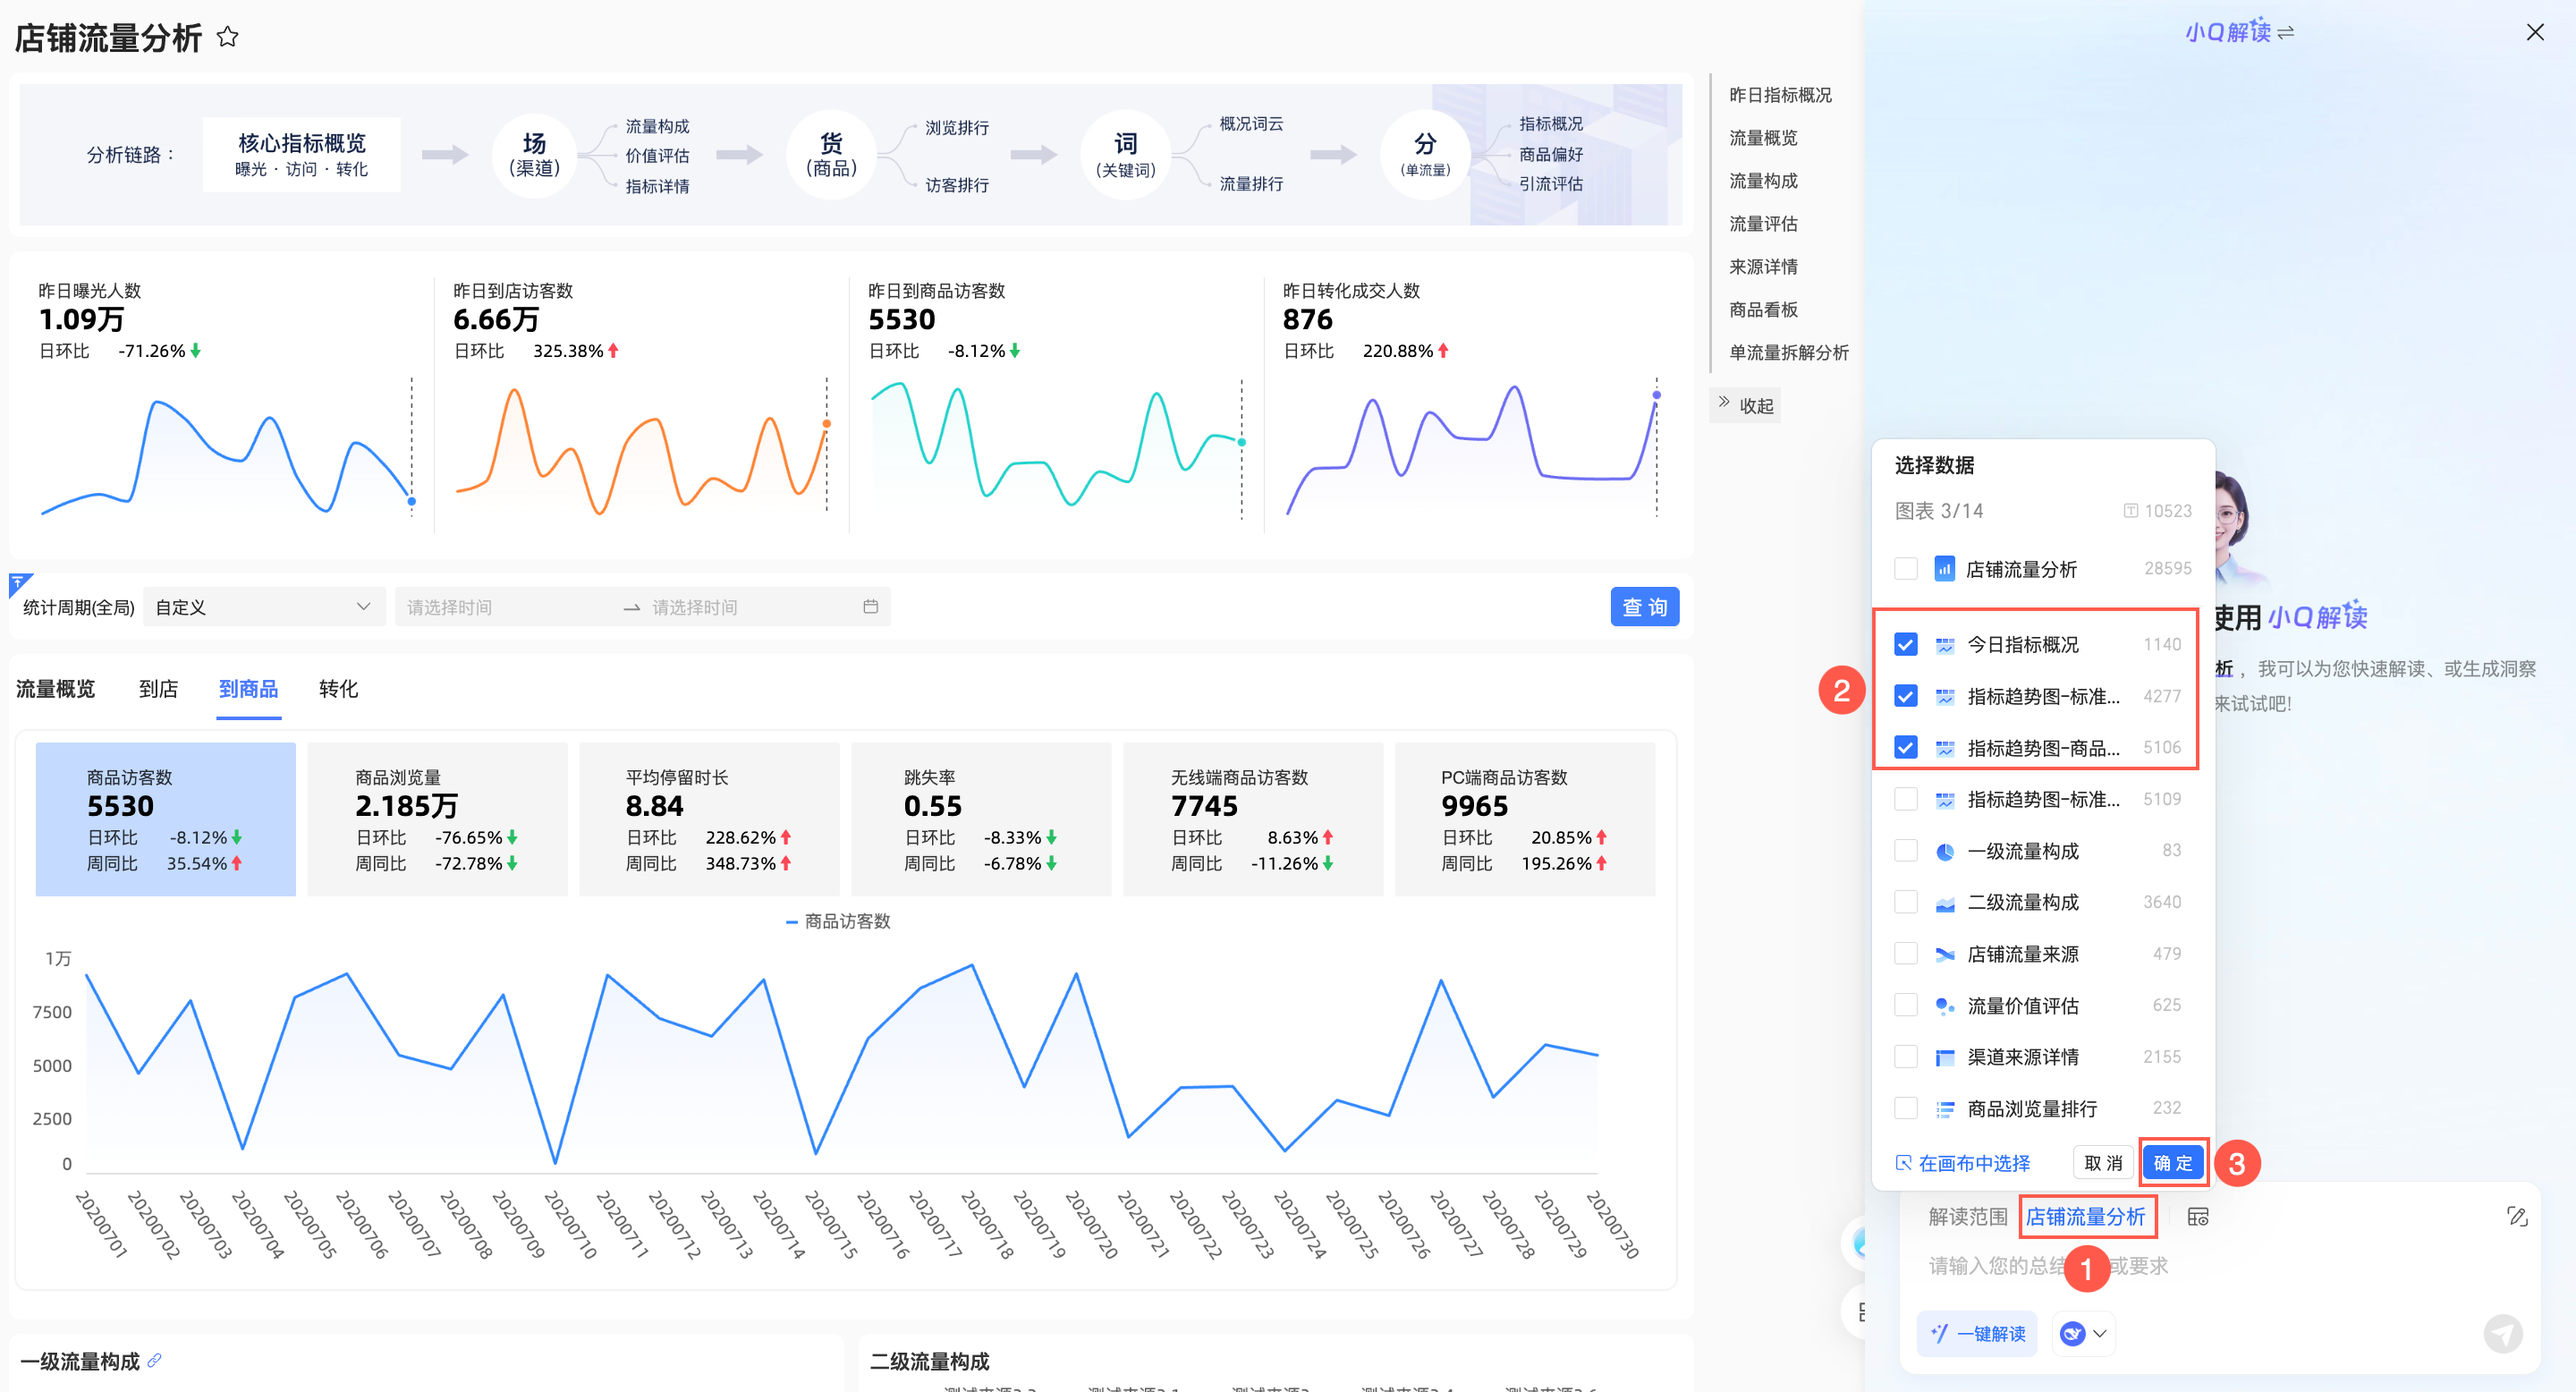Screen dimensions: 2576x1392
Task: Jump to 流量构成 in side nav
Action: tap(1763, 181)
